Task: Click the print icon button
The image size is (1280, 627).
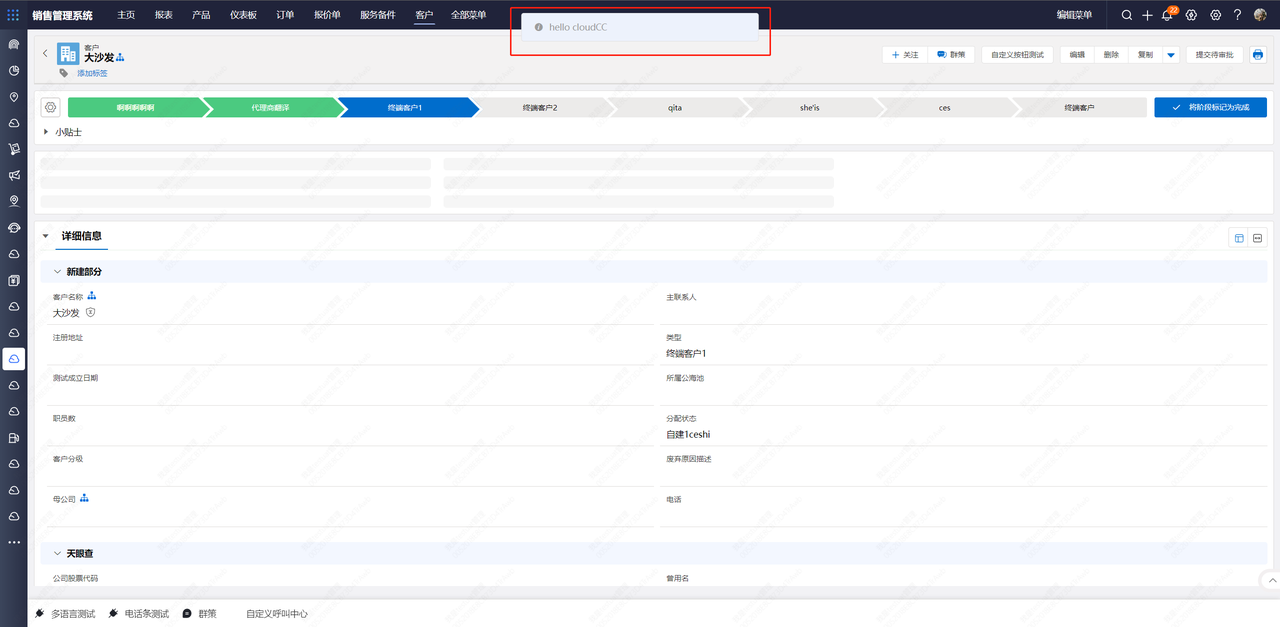Action: pos(1258,55)
